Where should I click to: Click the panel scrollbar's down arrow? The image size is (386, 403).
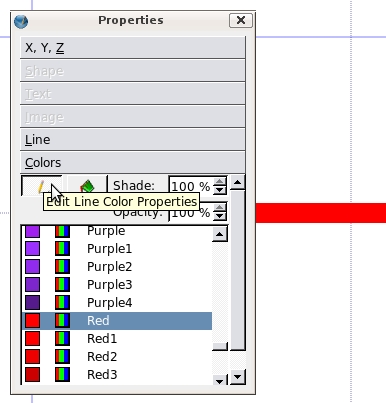(x=238, y=377)
